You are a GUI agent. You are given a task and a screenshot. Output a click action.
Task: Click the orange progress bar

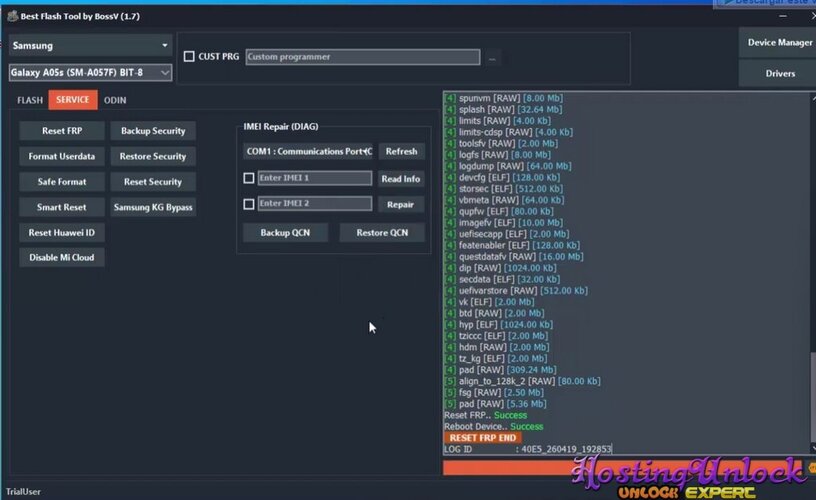coord(624,468)
